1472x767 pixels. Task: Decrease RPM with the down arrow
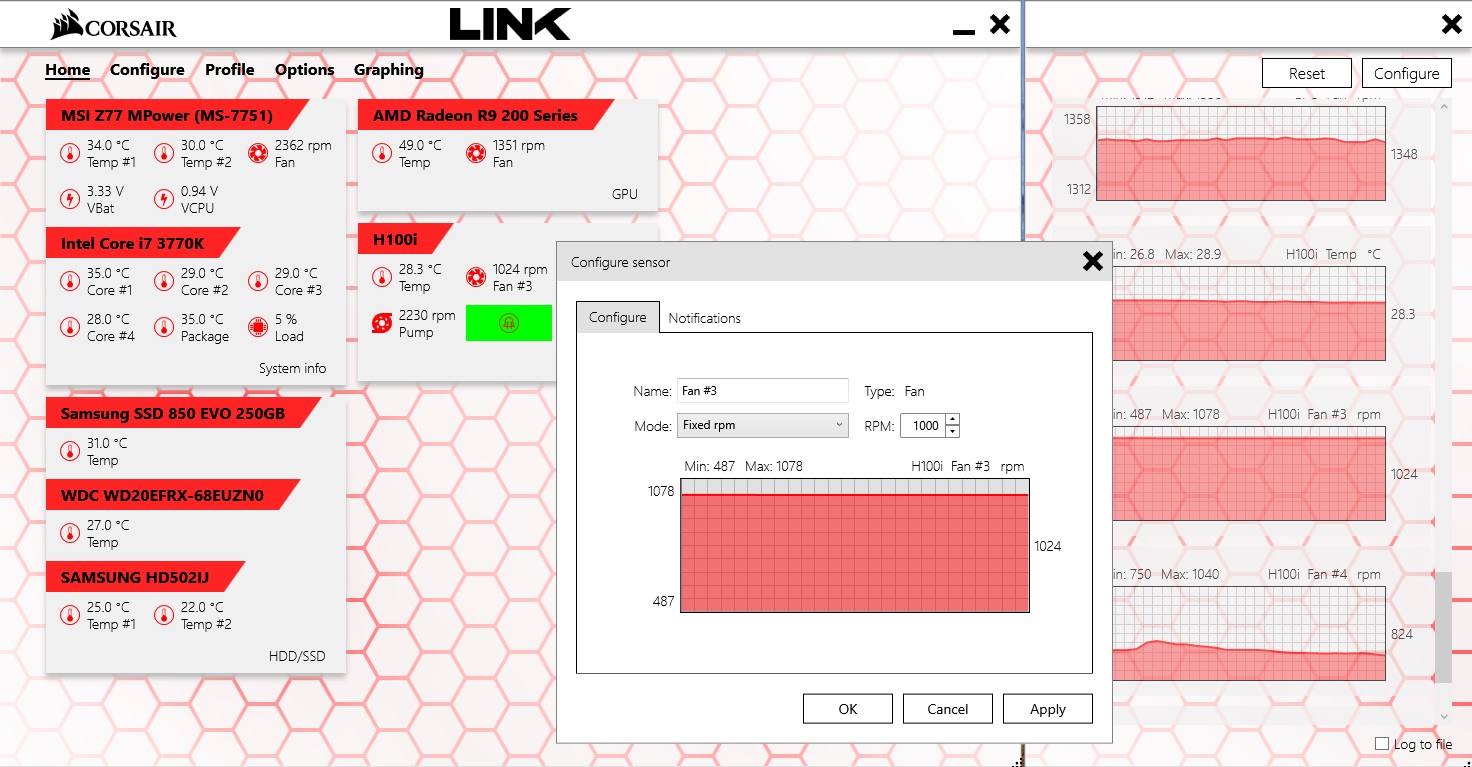[952, 432]
